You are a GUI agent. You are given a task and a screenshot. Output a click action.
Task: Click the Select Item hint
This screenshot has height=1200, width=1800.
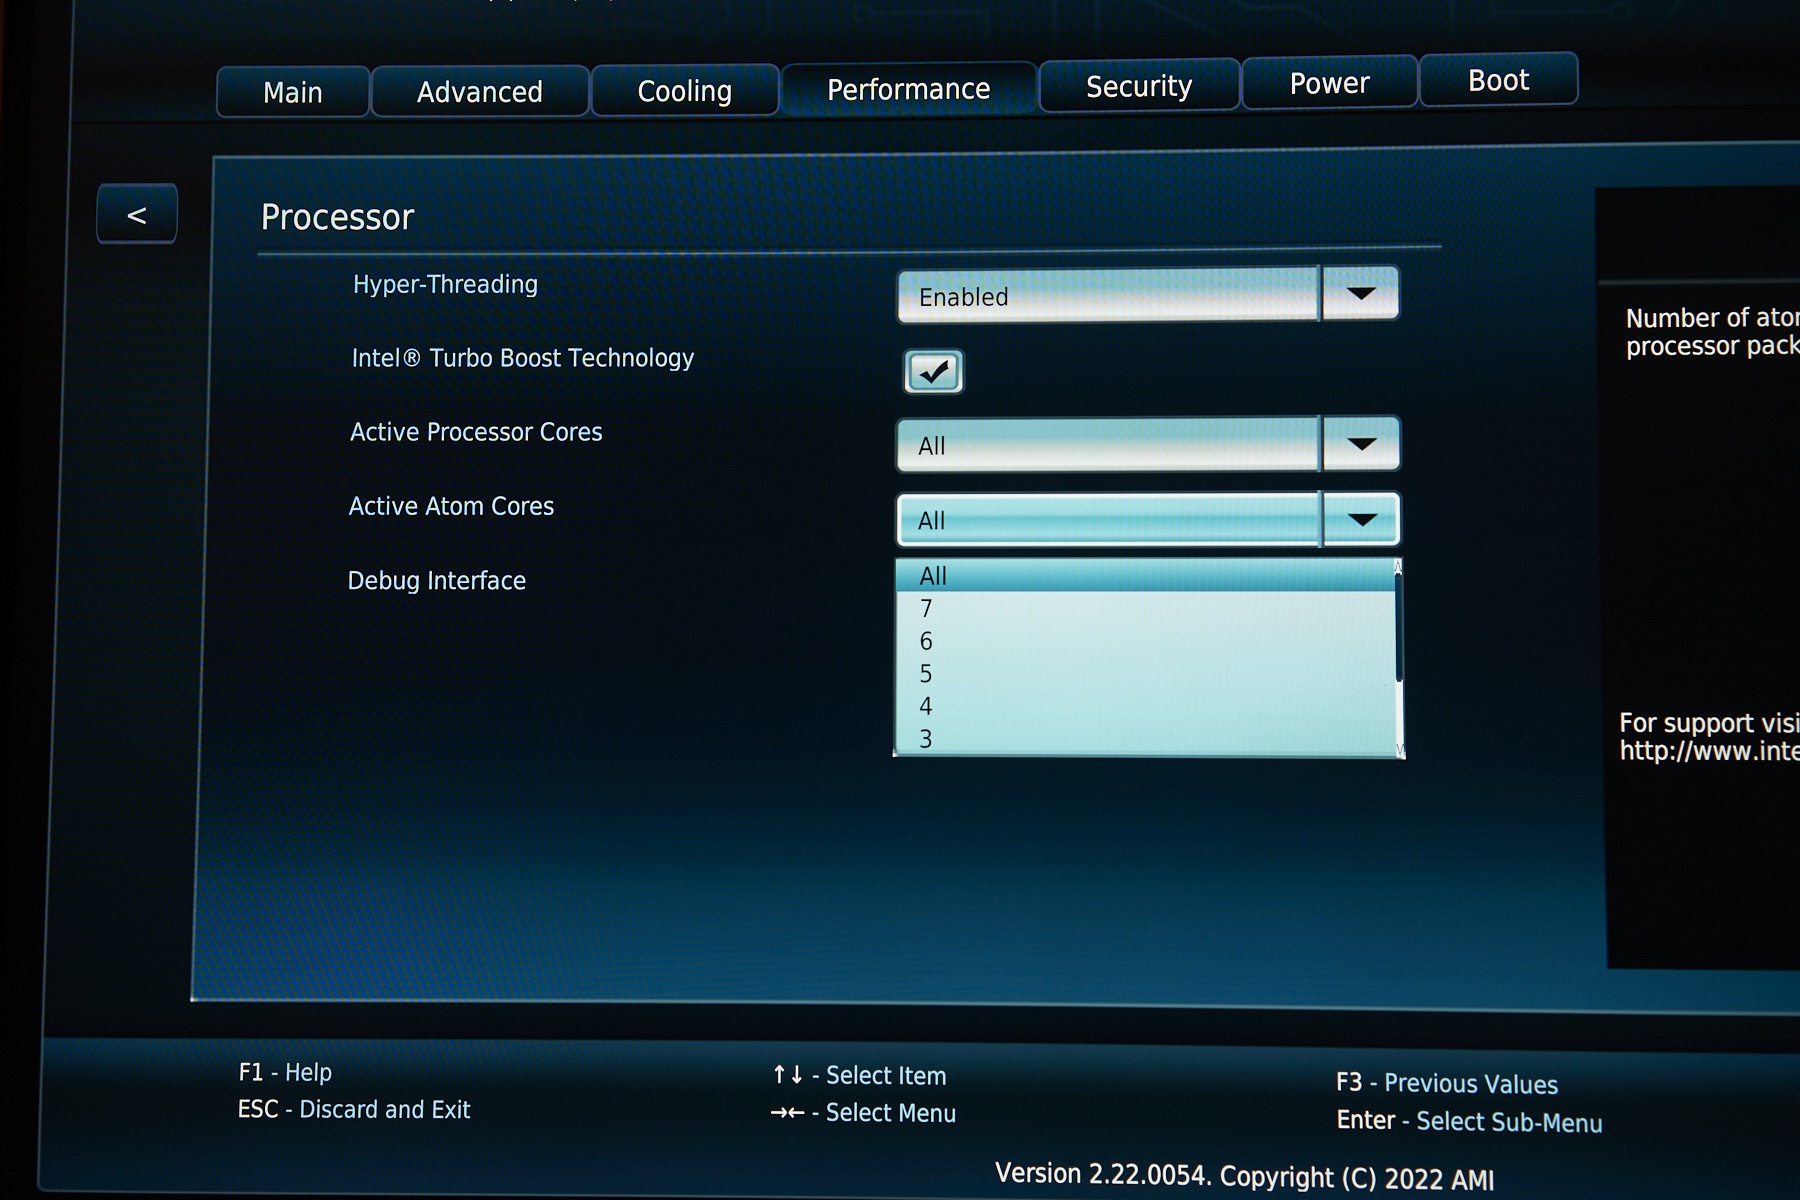click(x=860, y=1075)
